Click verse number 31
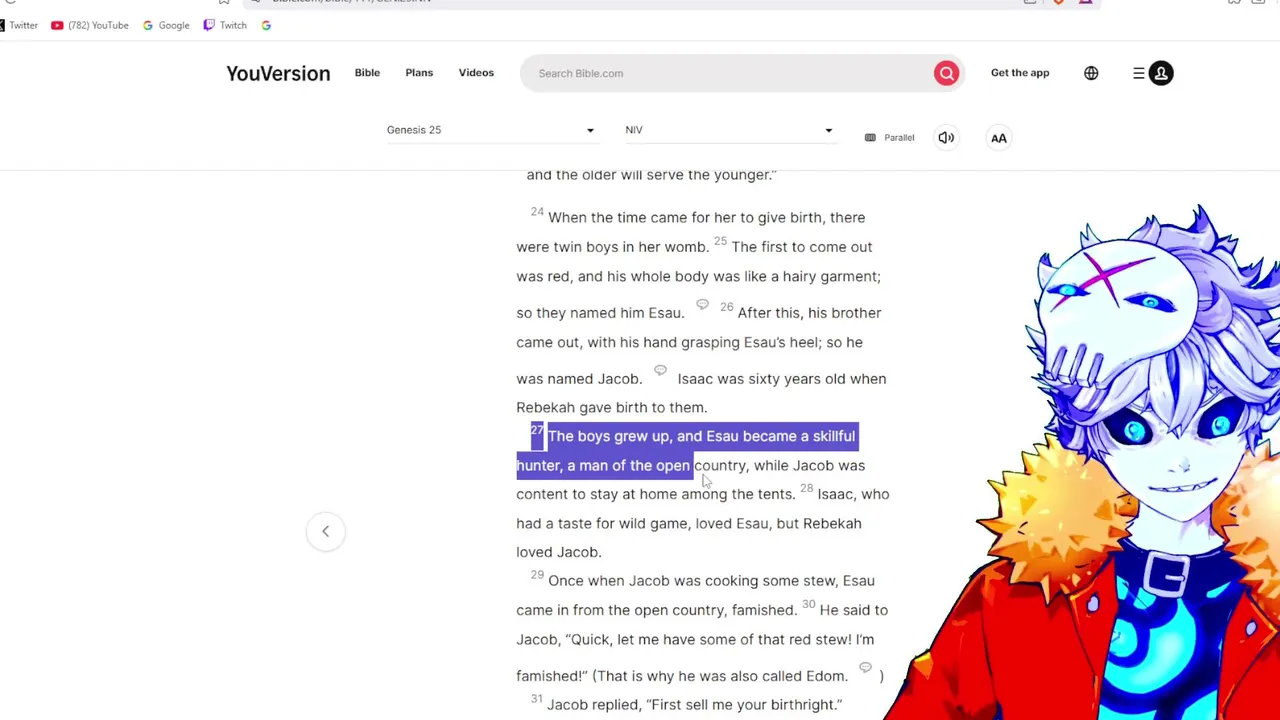This screenshot has height=720, width=1280. [537, 699]
